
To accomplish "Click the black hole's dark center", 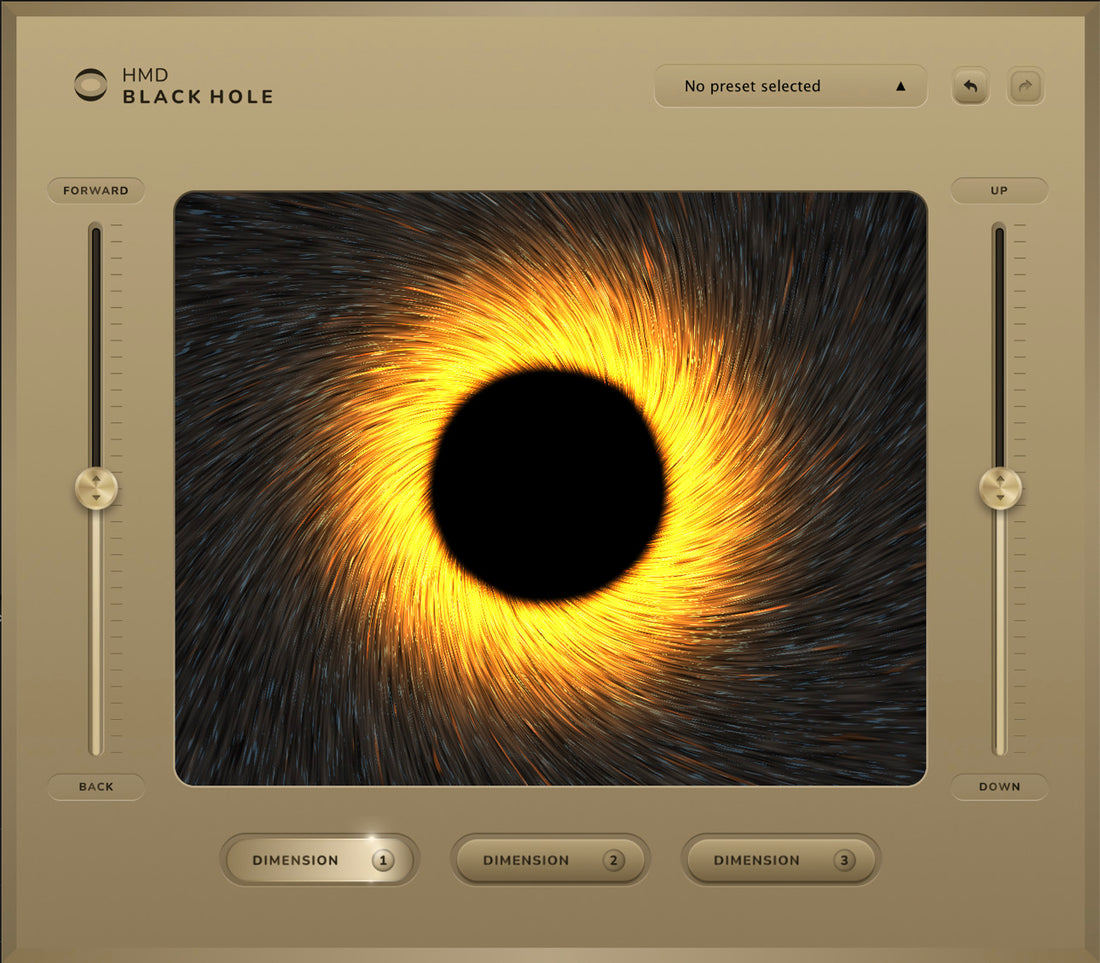I will [548, 485].
